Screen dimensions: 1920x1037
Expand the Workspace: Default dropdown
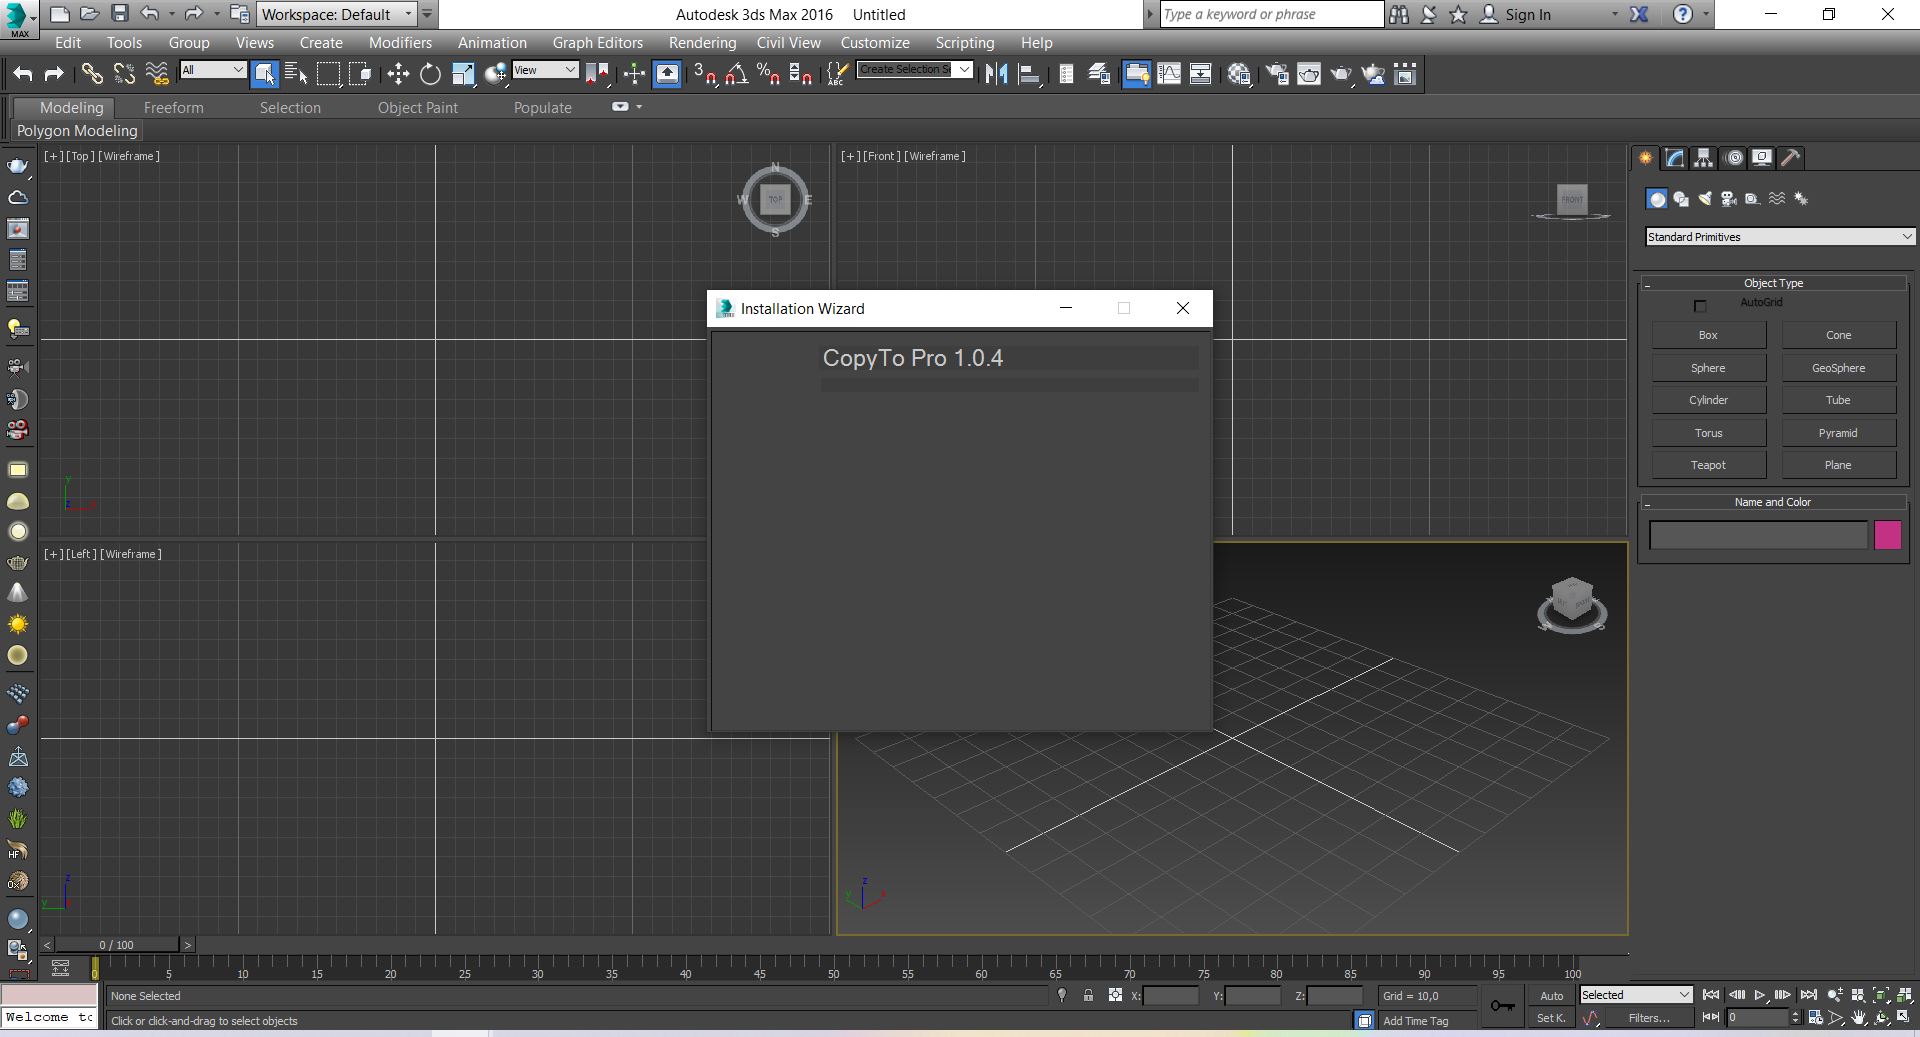336,14
